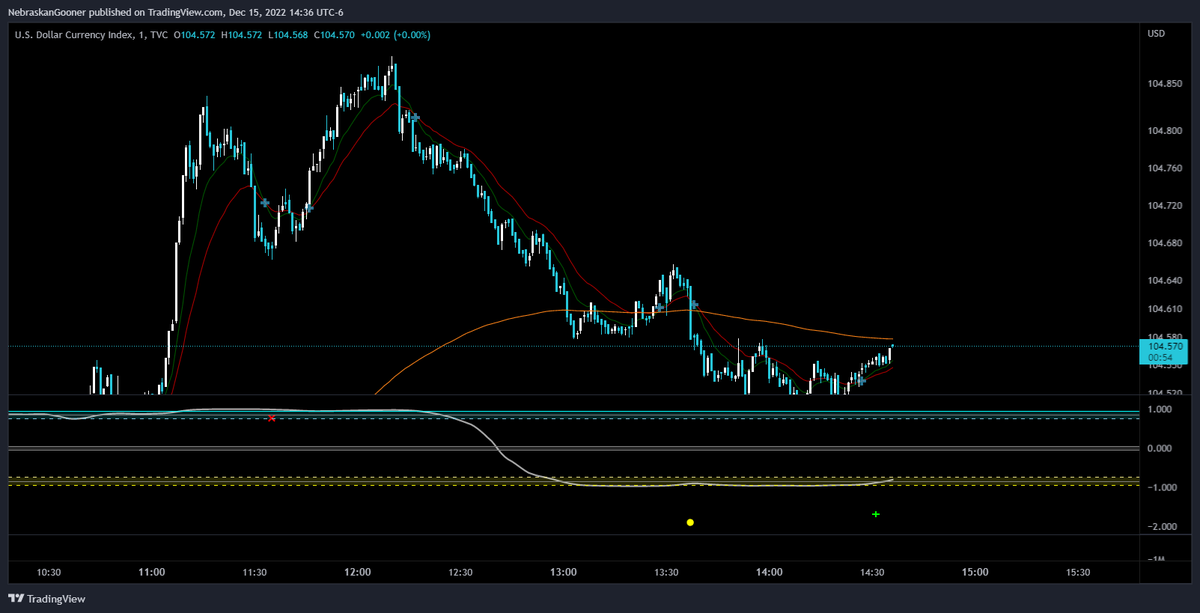Click the 10:30 time axis label
Image resolution: width=1200 pixels, height=613 pixels.
click(49, 573)
